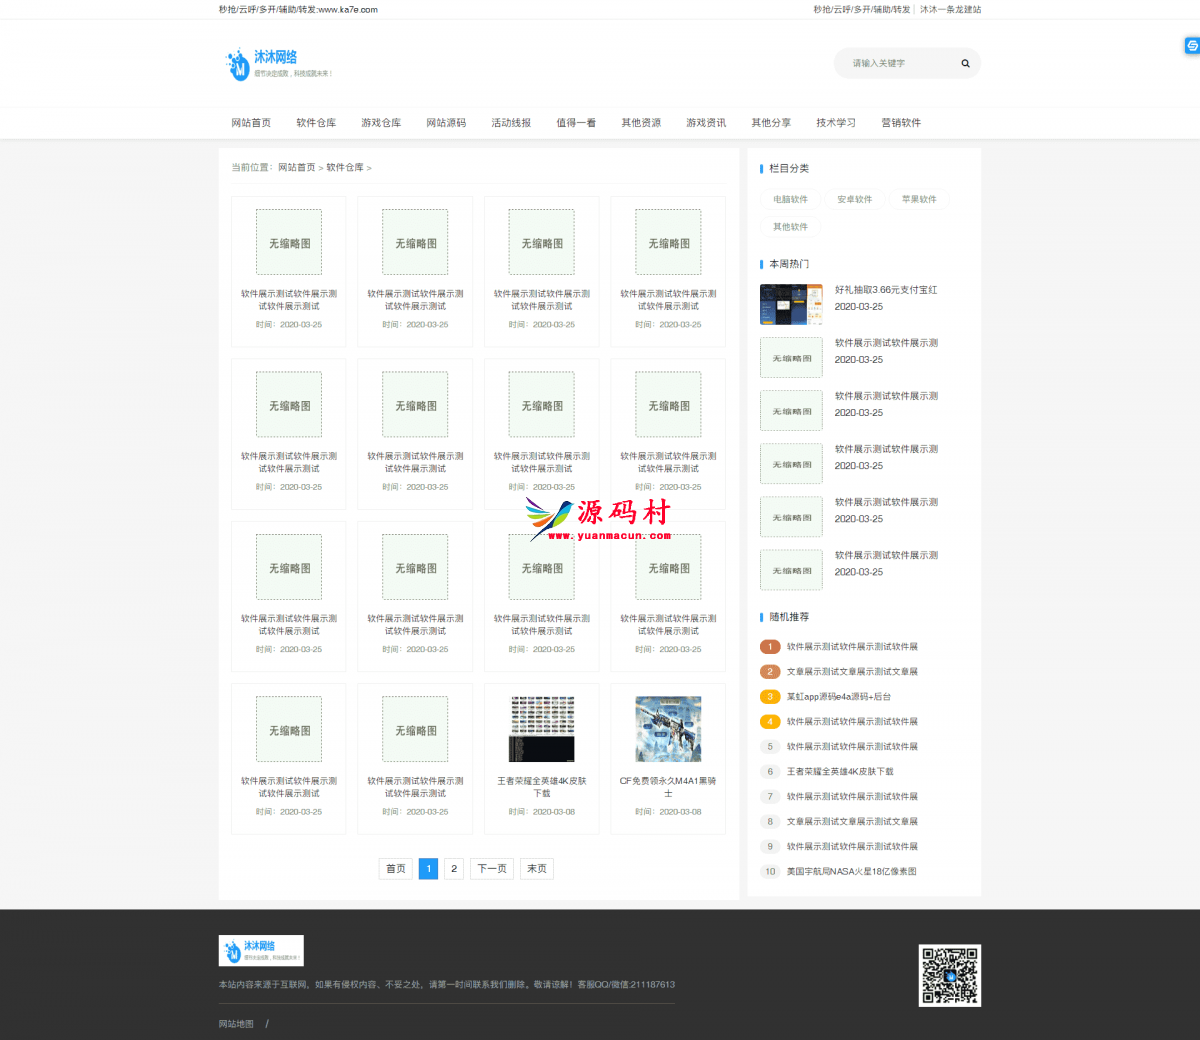Click the blue floating widget icon
The width and height of the screenshot is (1200, 1040).
(1192, 46)
